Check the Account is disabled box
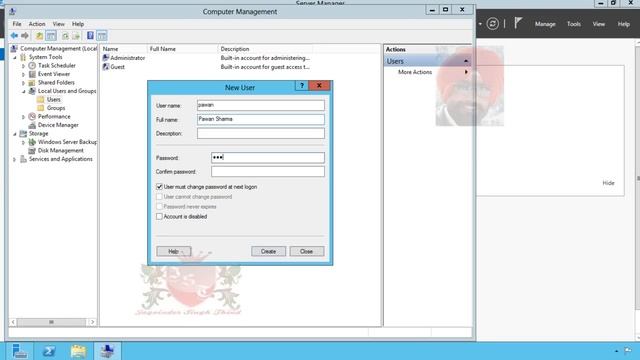The width and height of the screenshot is (640, 360). coord(159,216)
